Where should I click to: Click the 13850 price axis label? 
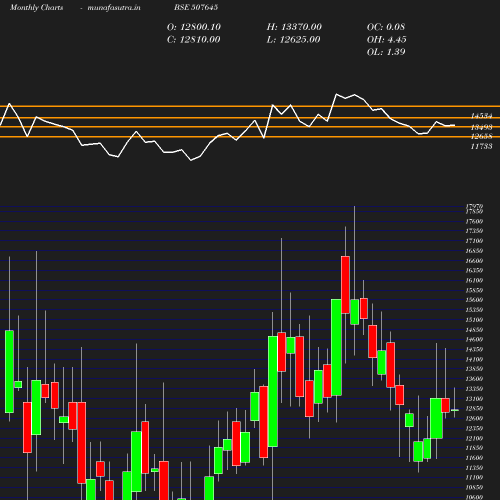[x=474, y=369]
